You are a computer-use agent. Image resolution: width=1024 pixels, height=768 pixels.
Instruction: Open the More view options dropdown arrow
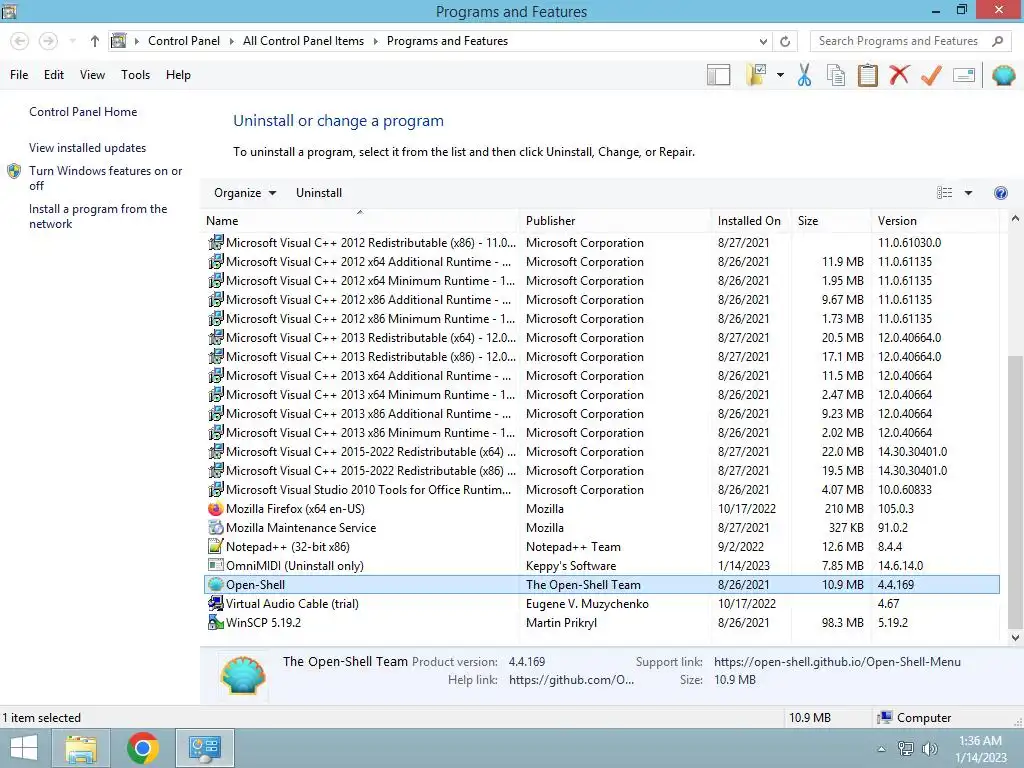[968, 193]
